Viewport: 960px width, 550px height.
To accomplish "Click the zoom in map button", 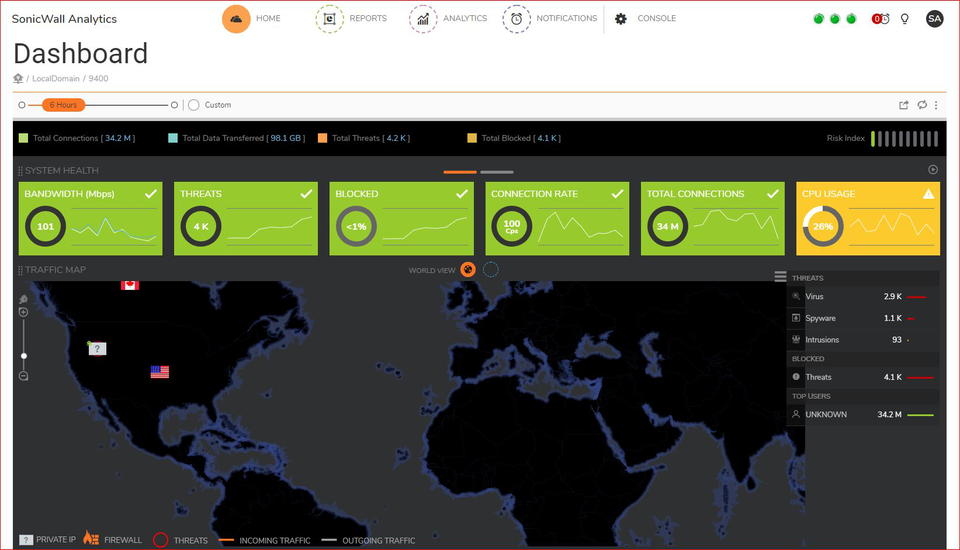I will click(x=23, y=312).
